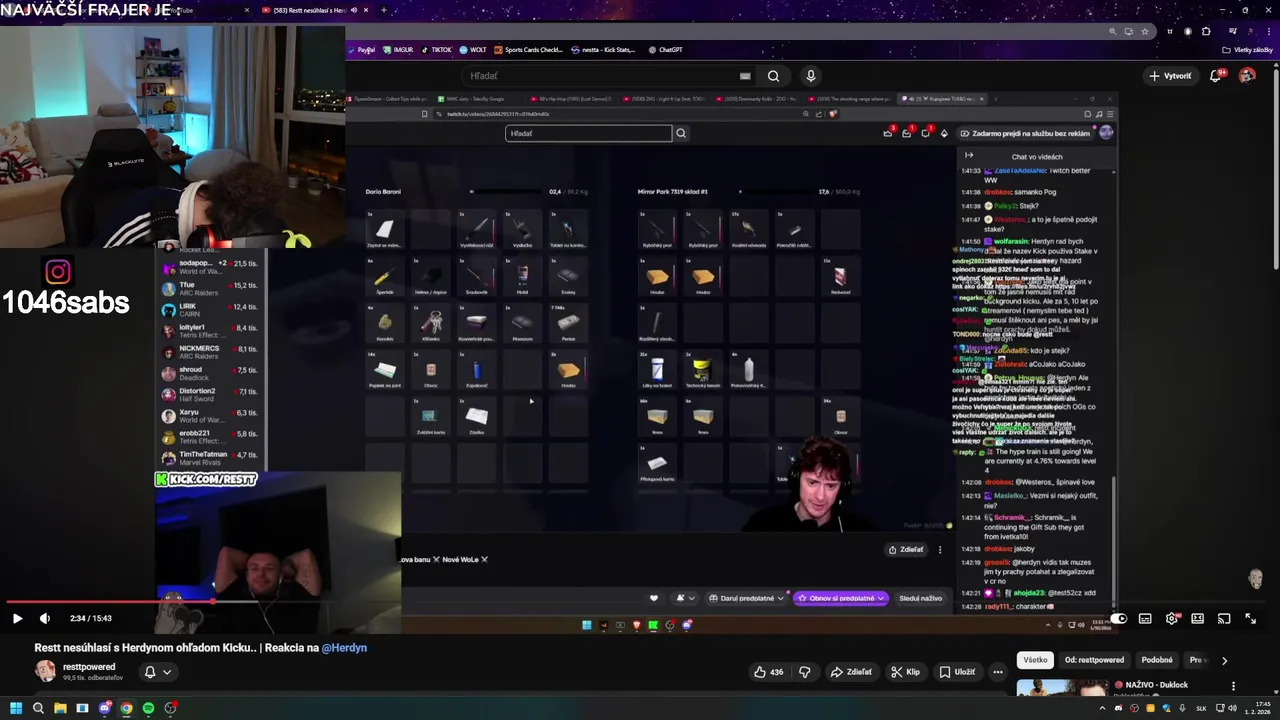Screen dimensions: 1280x720
Task: Open OBS Studio from the taskbar
Action: [170, 708]
